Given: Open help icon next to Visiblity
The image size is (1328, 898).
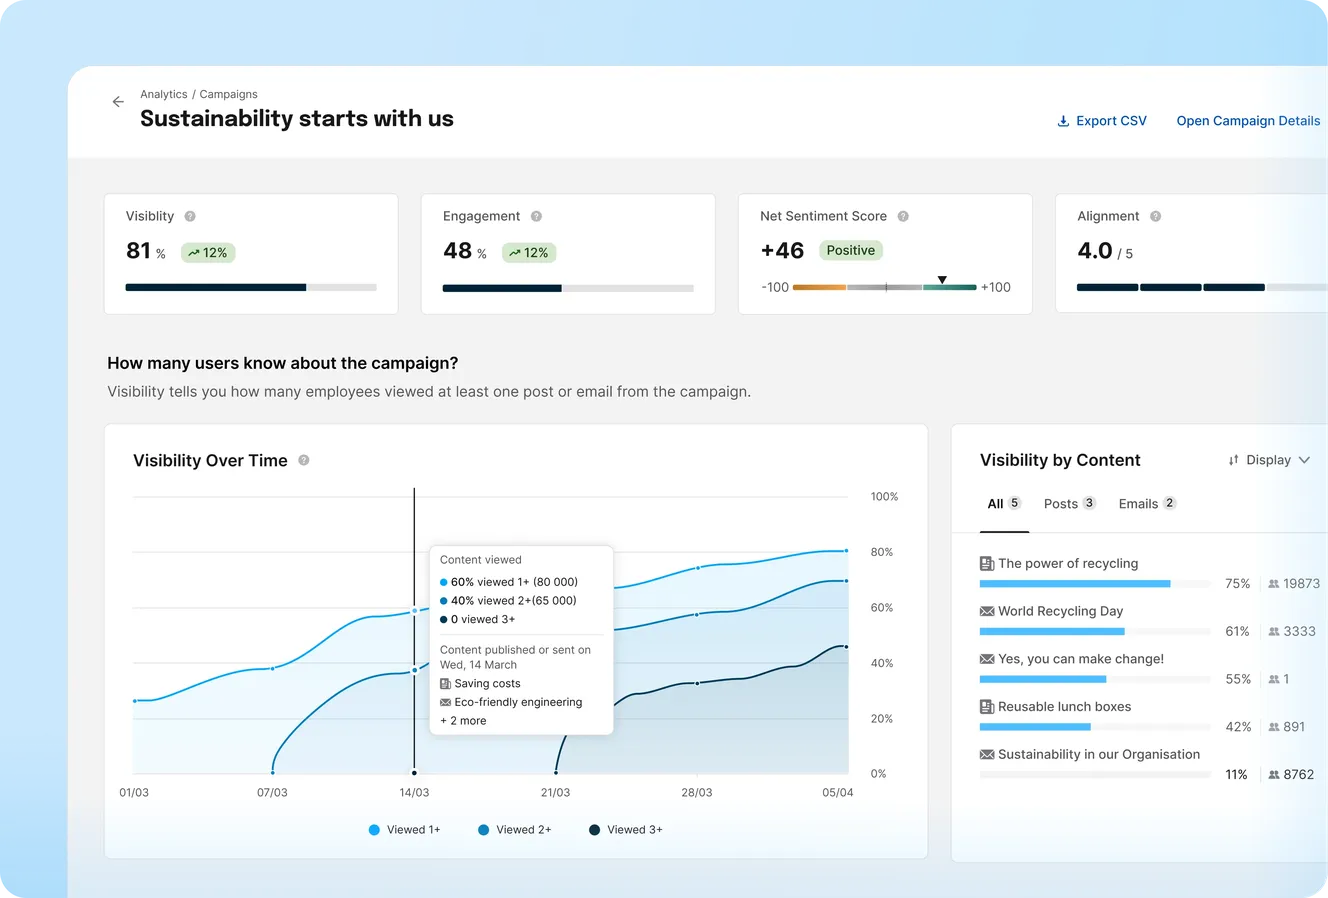Looking at the screenshot, I should [x=190, y=216].
